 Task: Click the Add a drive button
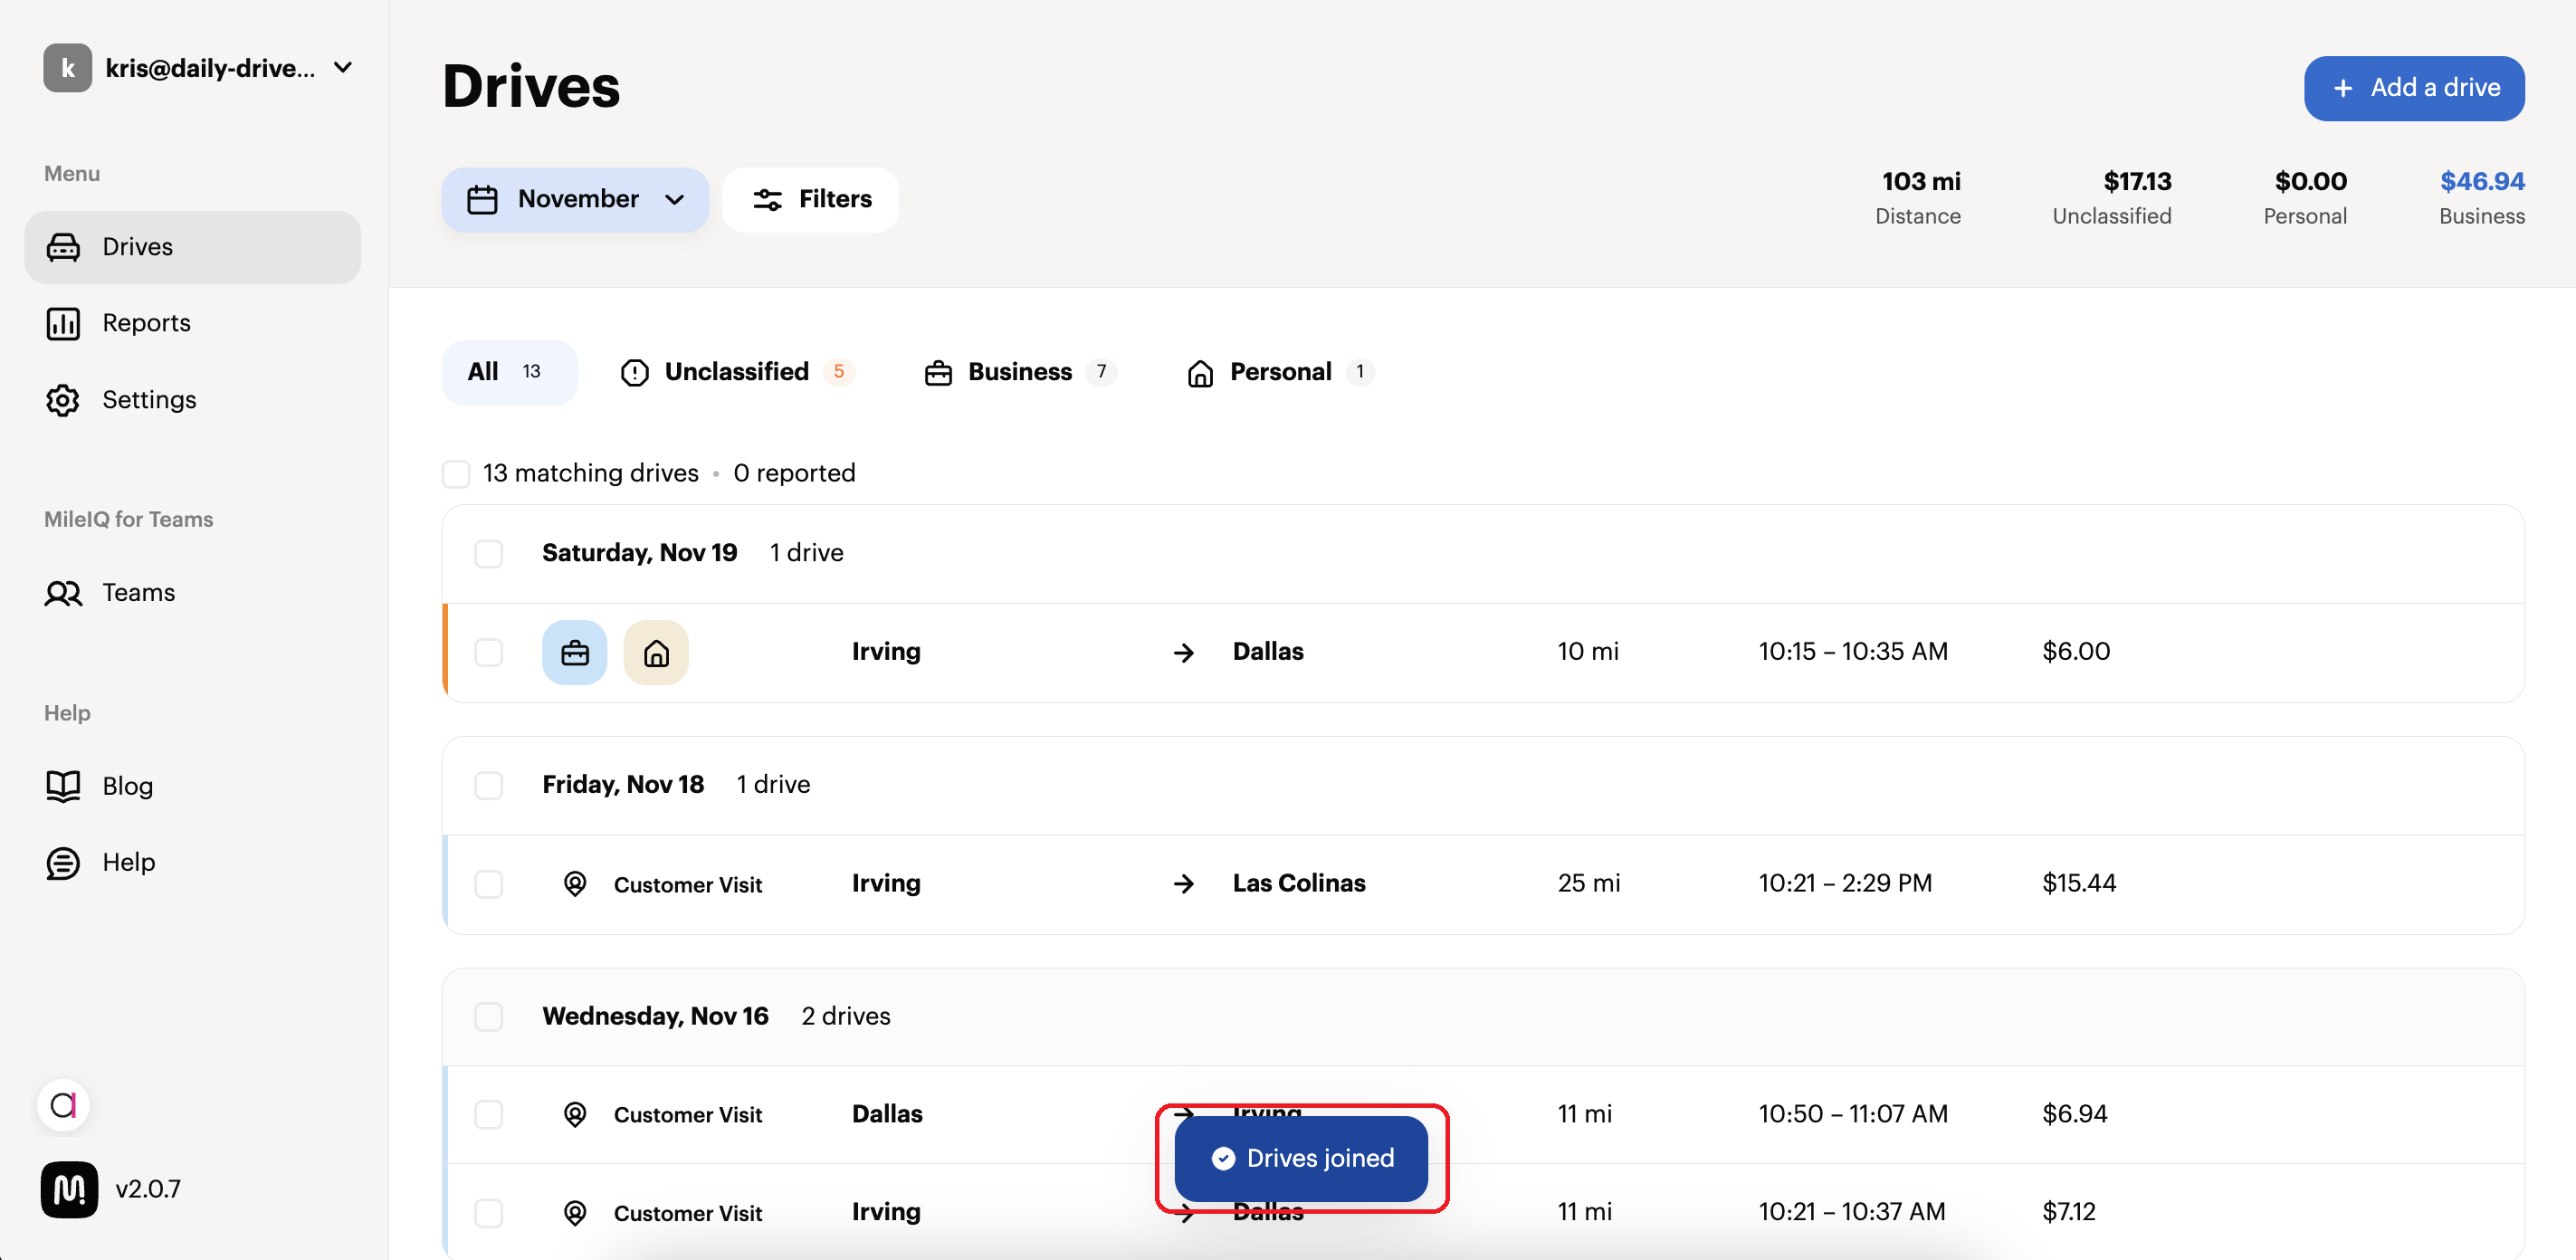coord(2414,89)
